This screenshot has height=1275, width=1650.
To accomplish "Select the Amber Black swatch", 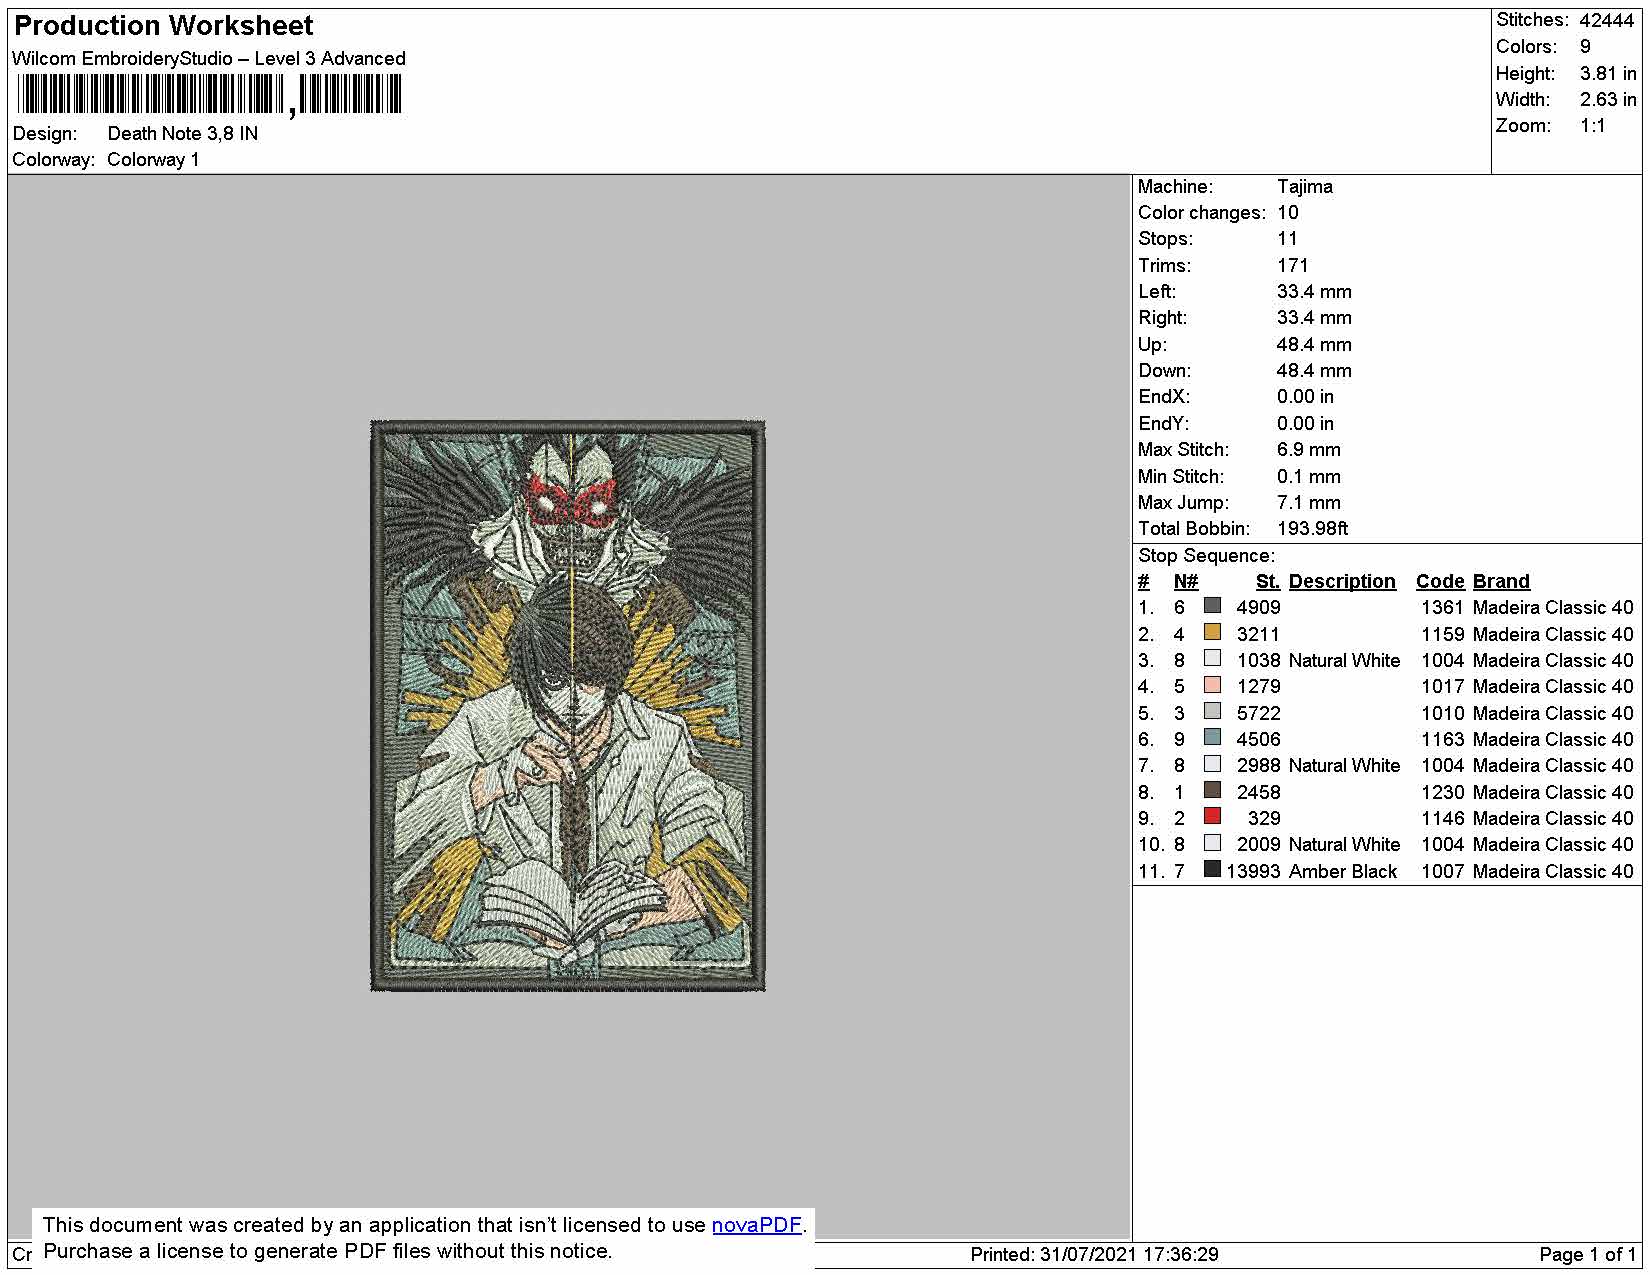I will point(1212,869).
